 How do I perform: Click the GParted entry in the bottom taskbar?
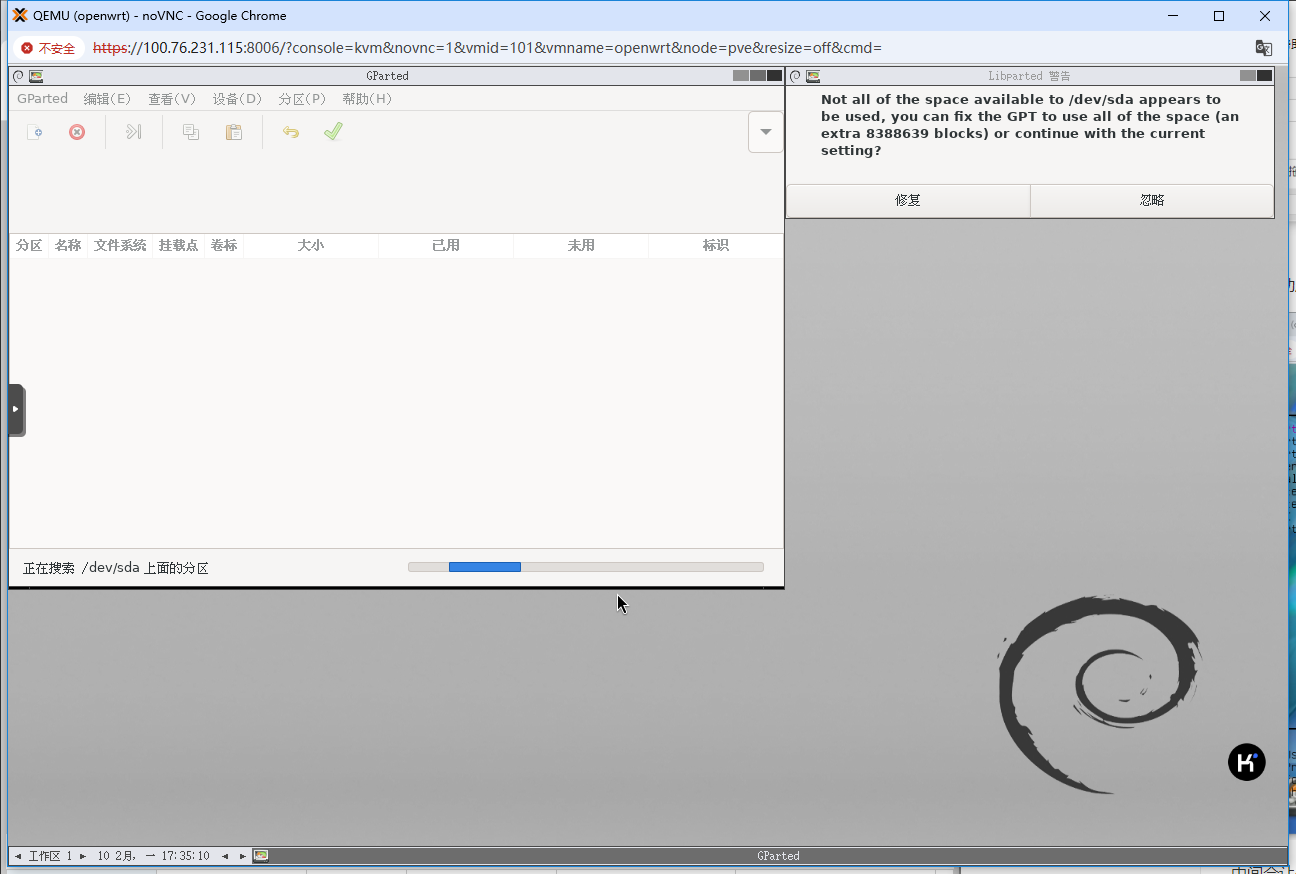pyautogui.click(x=778, y=856)
